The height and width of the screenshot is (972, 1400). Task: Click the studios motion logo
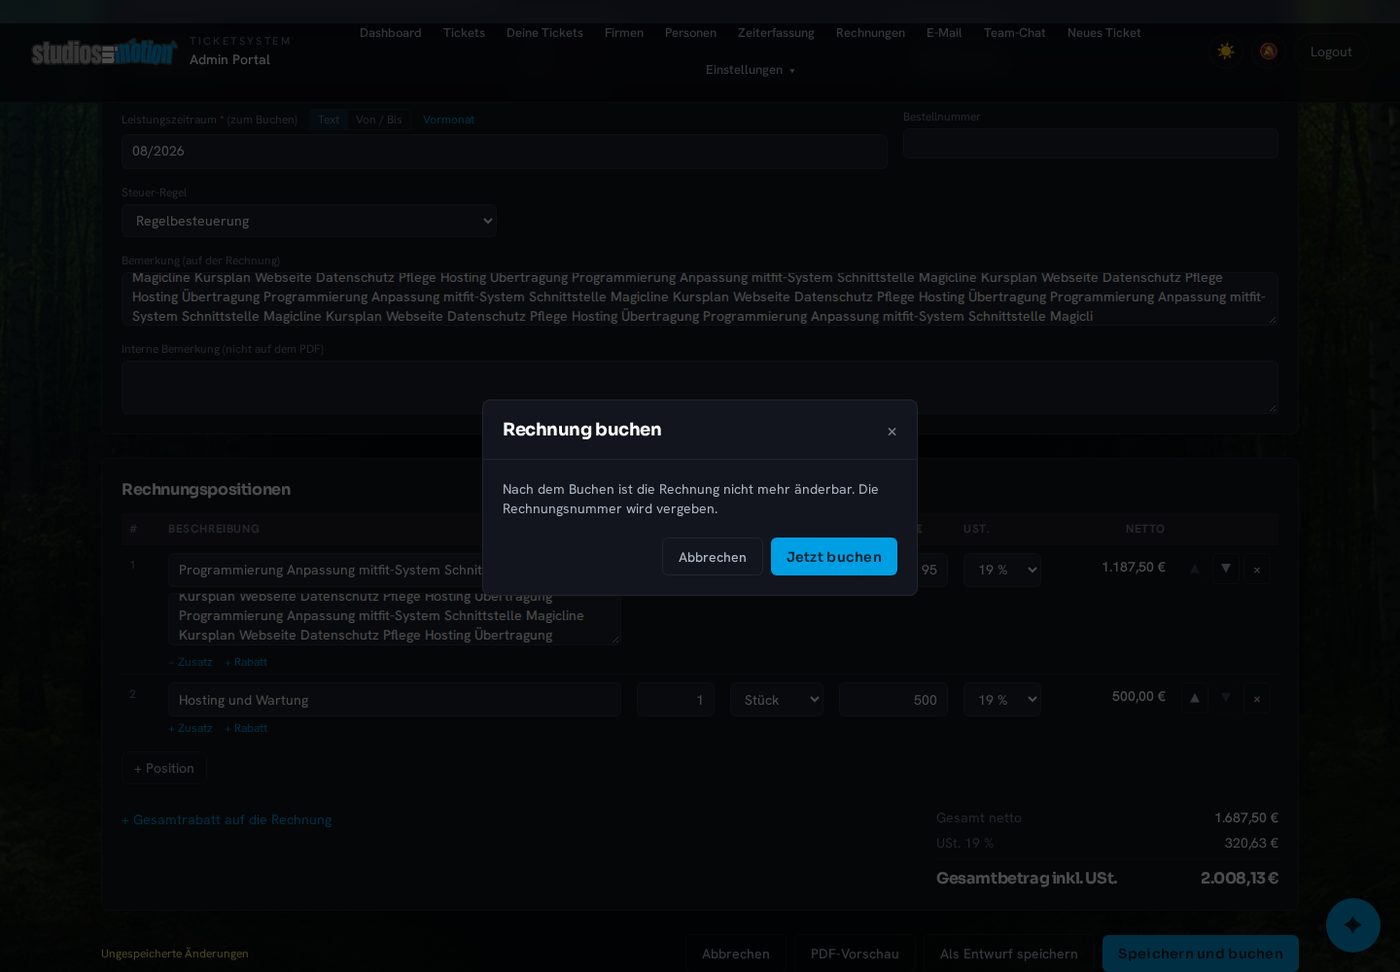pos(104,51)
